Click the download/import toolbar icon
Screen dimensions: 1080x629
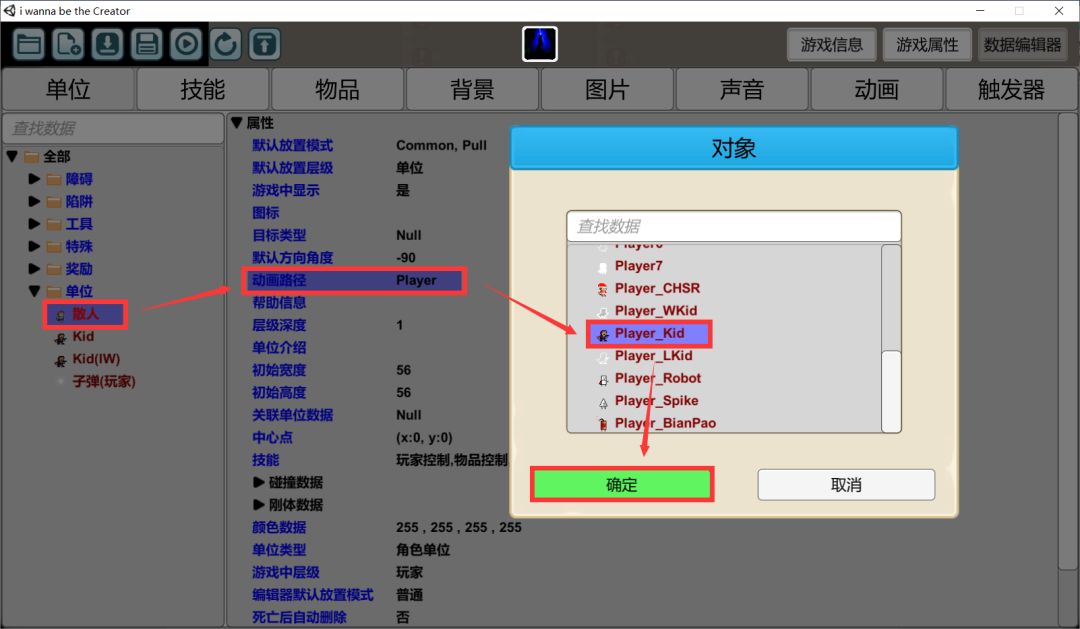pyautogui.click(x=108, y=44)
